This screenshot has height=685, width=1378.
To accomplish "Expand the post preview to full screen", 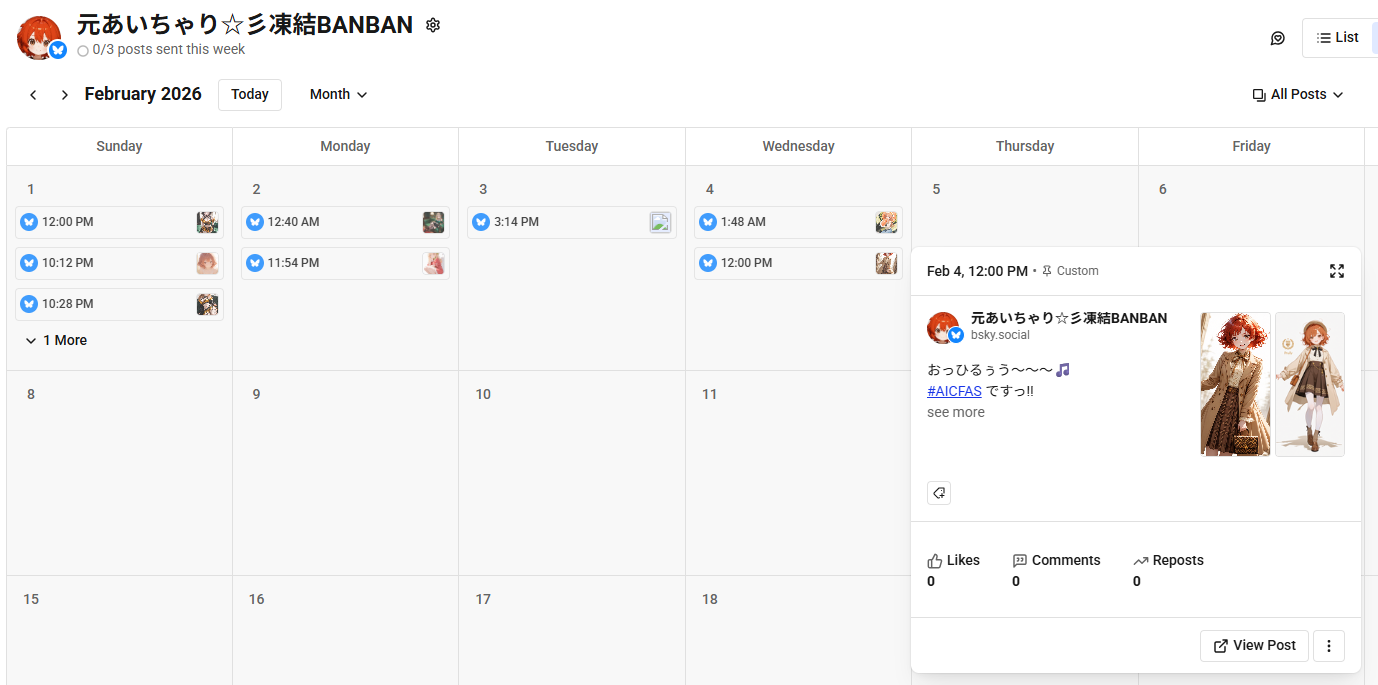I will (x=1337, y=271).
